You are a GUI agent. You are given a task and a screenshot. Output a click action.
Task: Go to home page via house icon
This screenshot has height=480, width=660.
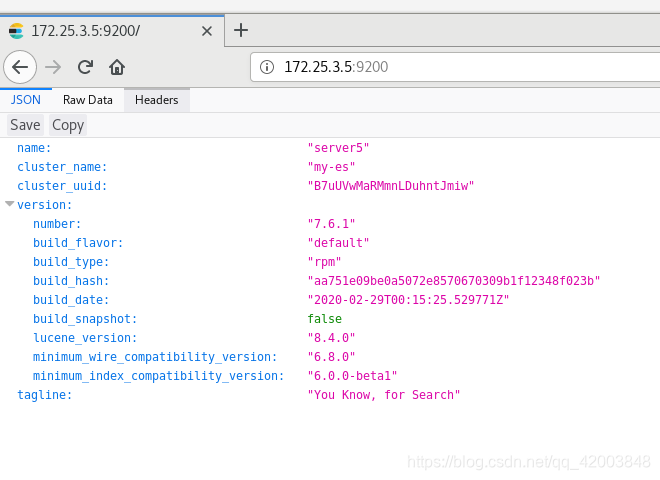[x=117, y=67]
